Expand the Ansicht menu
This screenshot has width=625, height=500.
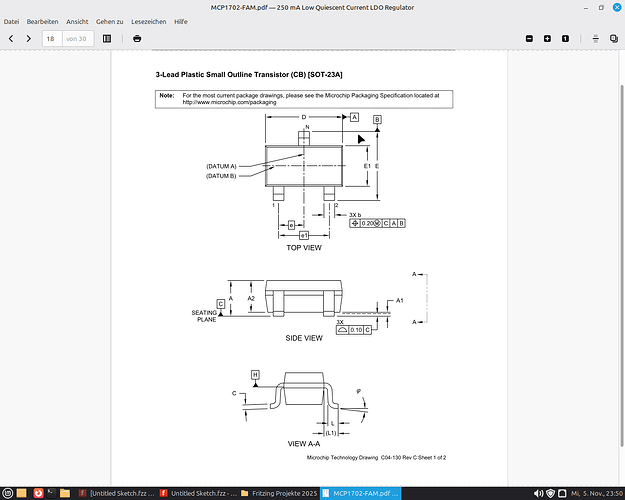[77, 21]
